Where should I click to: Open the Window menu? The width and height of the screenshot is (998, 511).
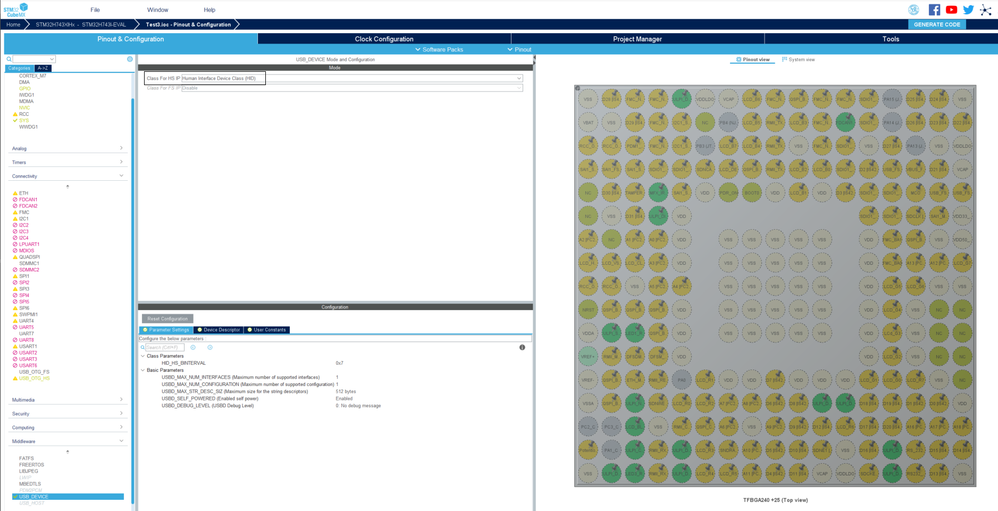point(157,10)
